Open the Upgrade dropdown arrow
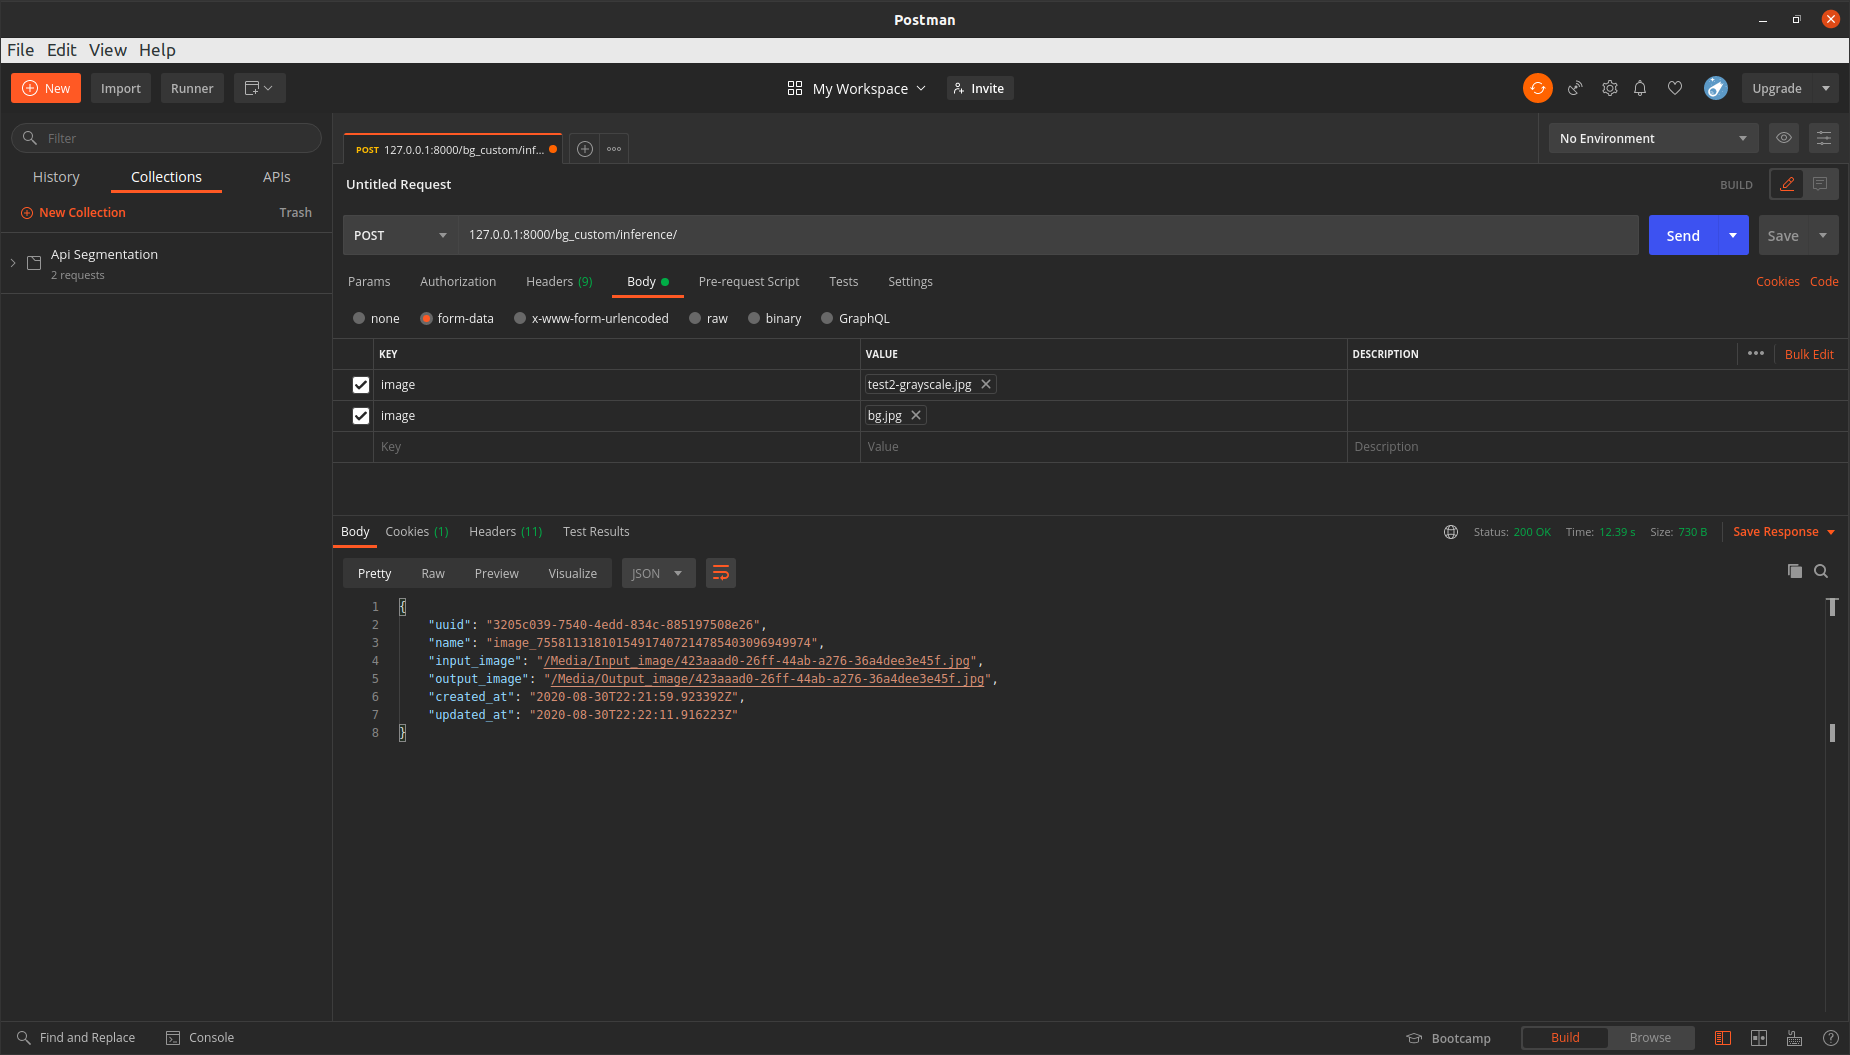Viewport: 1850px width, 1055px height. pyautogui.click(x=1826, y=88)
